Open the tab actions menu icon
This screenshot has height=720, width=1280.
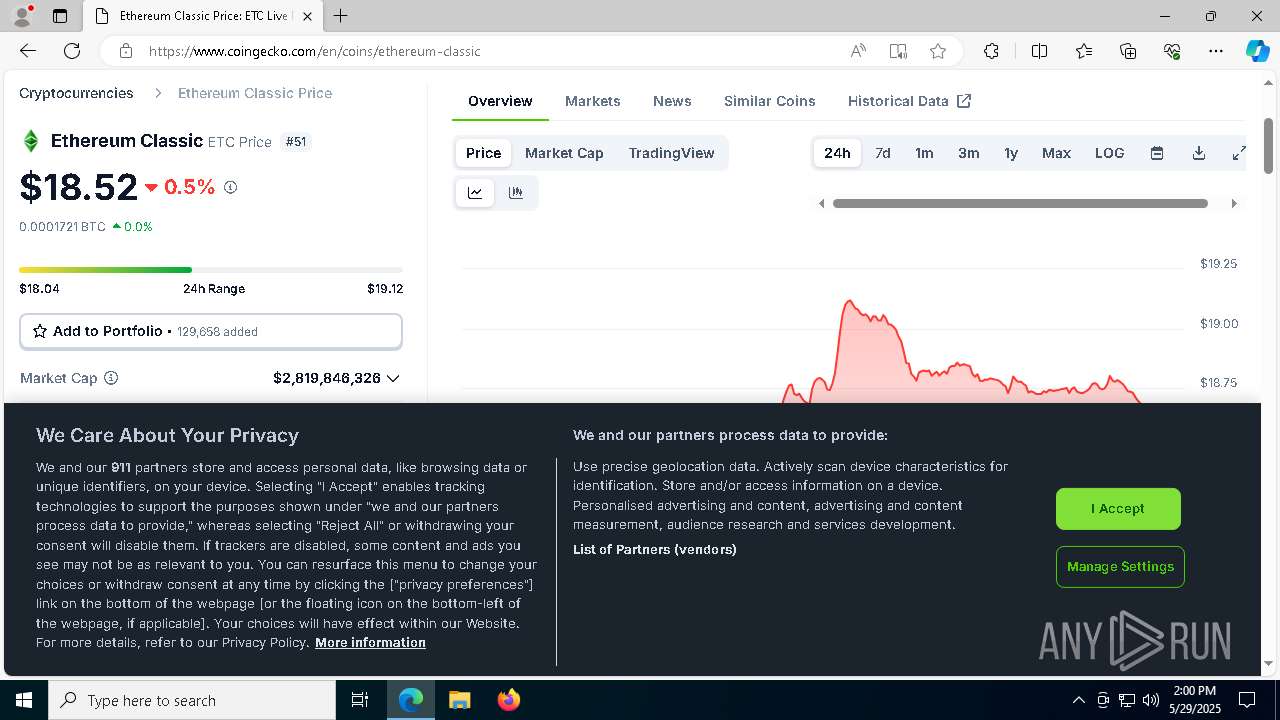pos(60,16)
